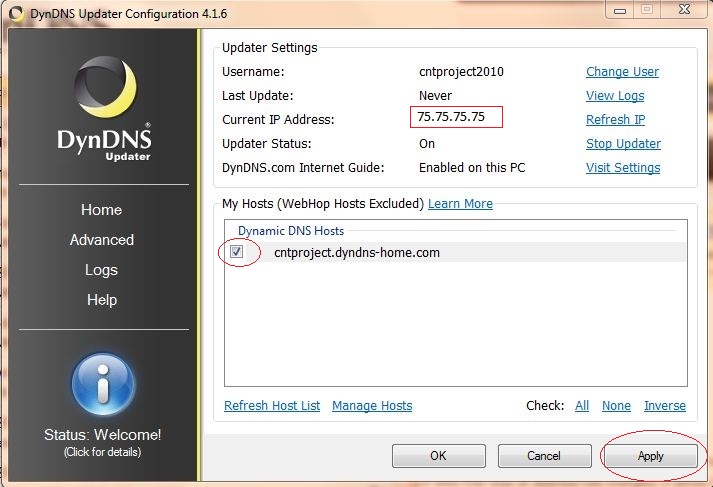Click the Enabled on this PC value
Image resolution: width=713 pixels, height=487 pixels.
coord(472,167)
